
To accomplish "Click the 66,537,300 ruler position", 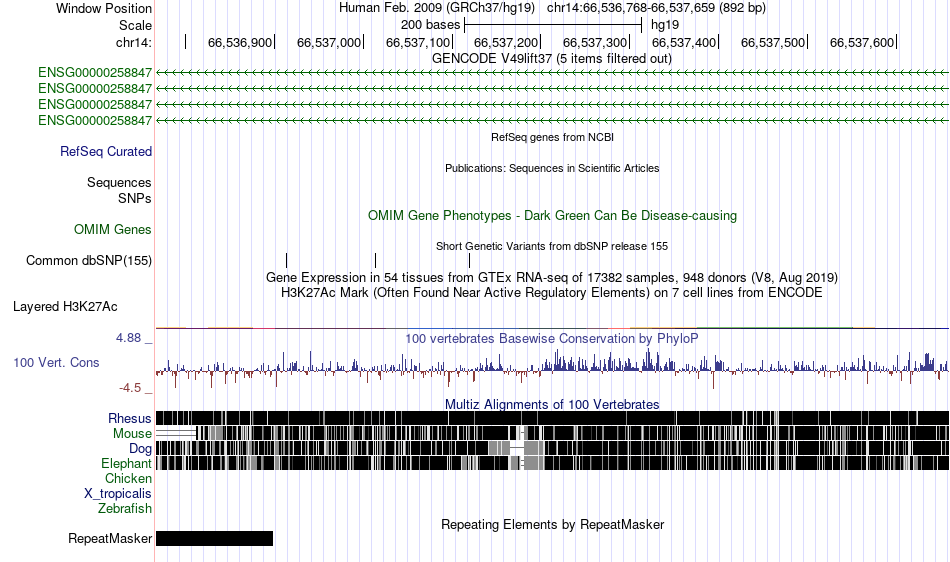I will [595, 42].
